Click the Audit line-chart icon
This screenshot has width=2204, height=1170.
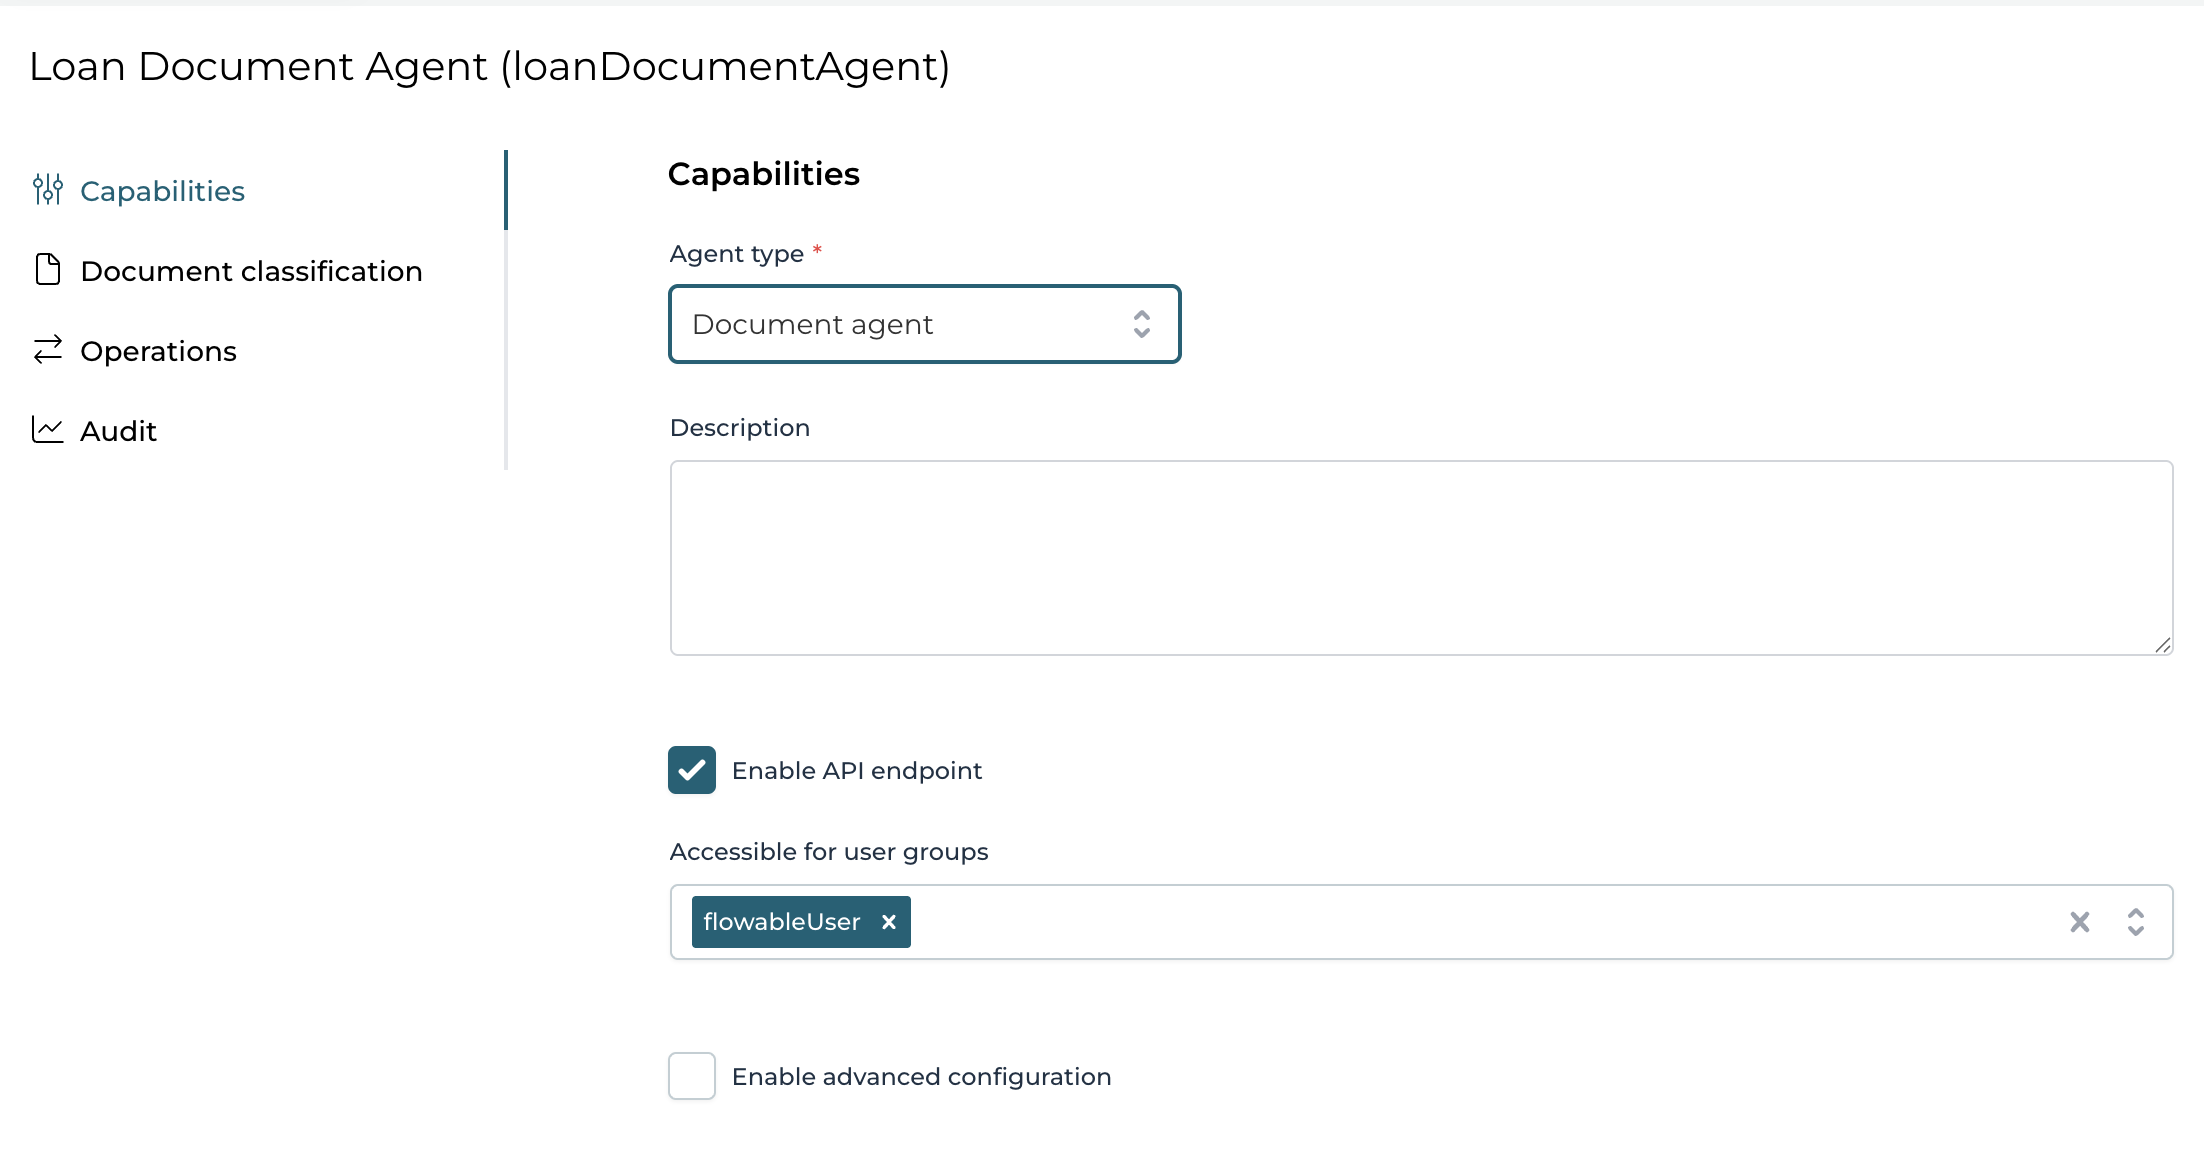tap(47, 430)
